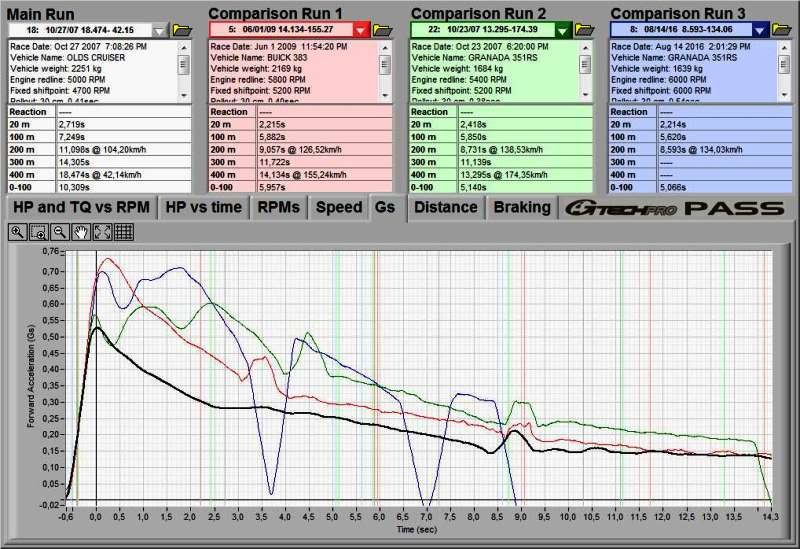This screenshot has height=549, width=800.
Task: Expand the Comparison Run 1 red dropdown
Action: click(x=361, y=30)
